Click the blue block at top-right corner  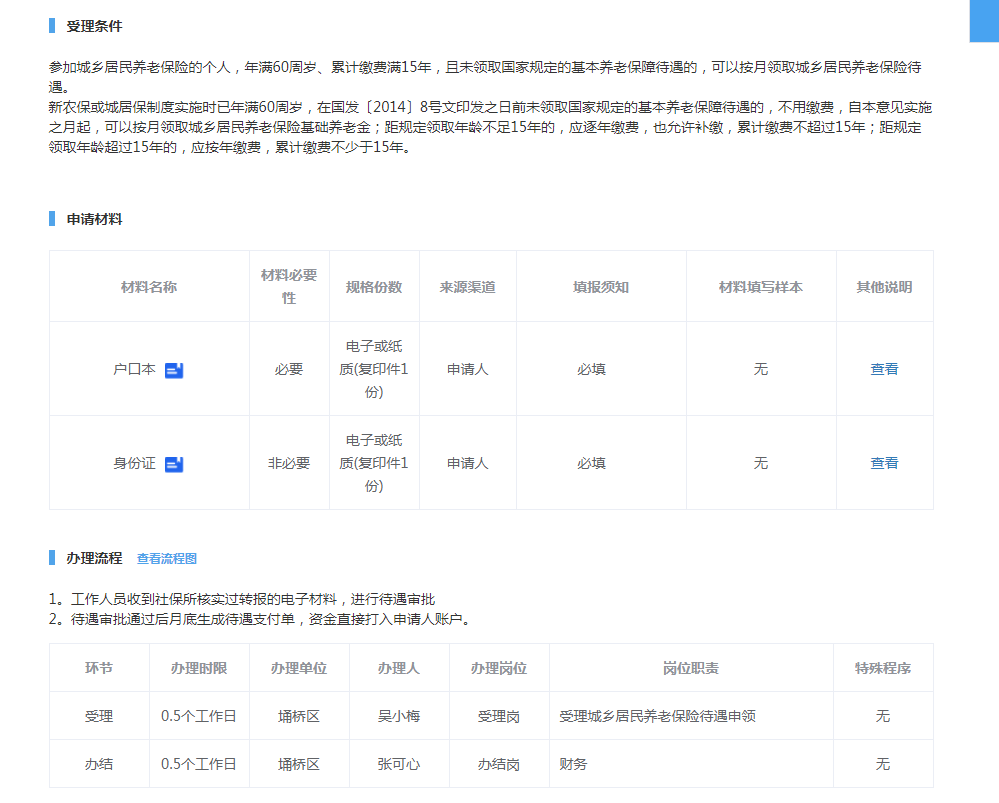pyautogui.click(x=984, y=20)
